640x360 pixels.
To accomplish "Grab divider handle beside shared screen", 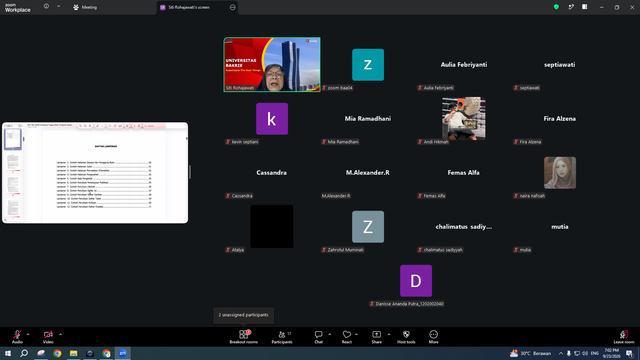I will pyautogui.click(x=190, y=173).
